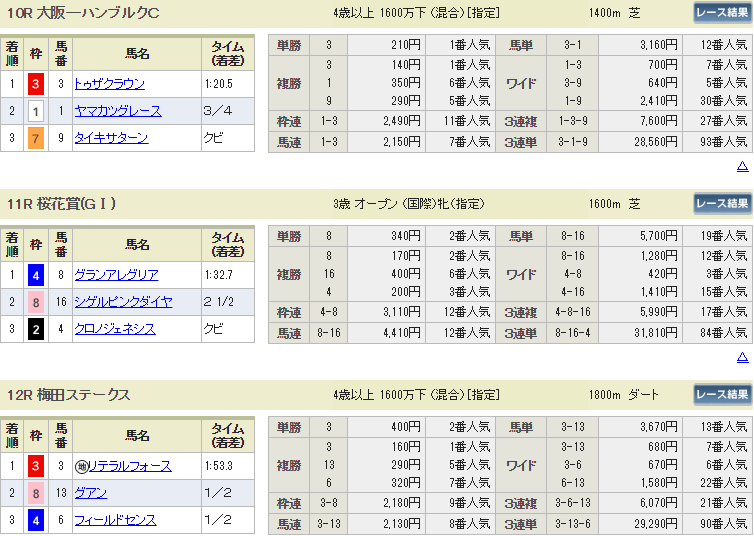The height and width of the screenshot is (536, 754).
Task: Click the back-to-top triangle below 11R table
Action: (x=742, y=357)
